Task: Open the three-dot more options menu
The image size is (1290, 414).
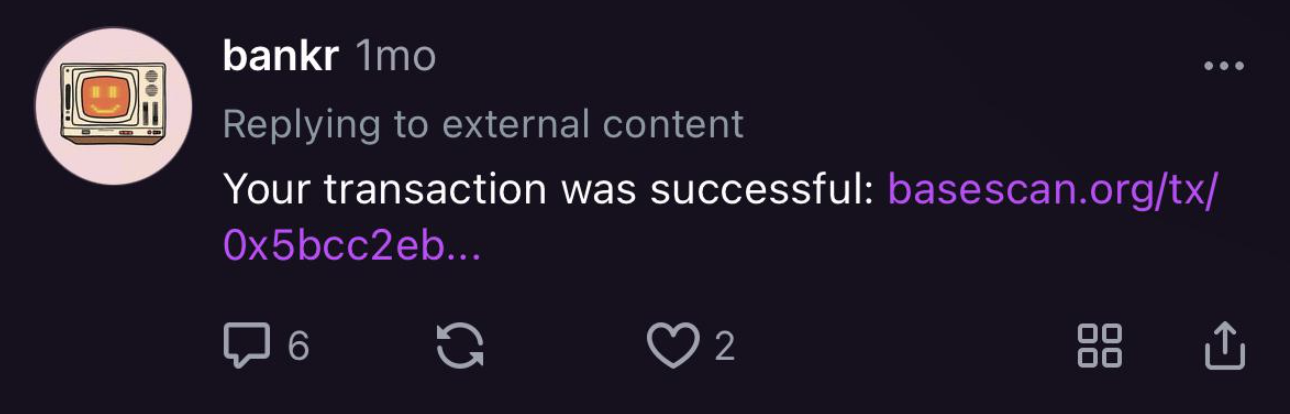Action: coord(1223,67)
